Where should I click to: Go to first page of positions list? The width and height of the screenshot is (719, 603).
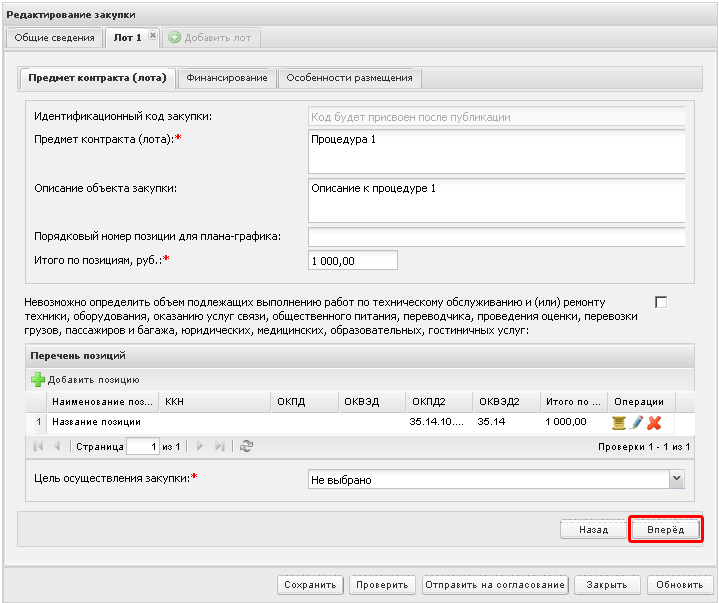38,446
